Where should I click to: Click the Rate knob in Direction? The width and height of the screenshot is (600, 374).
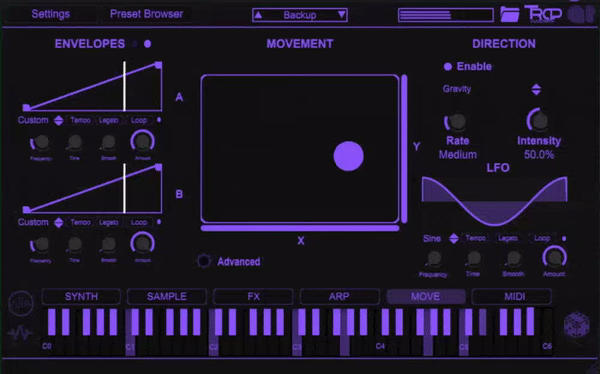tap(456, 122)
